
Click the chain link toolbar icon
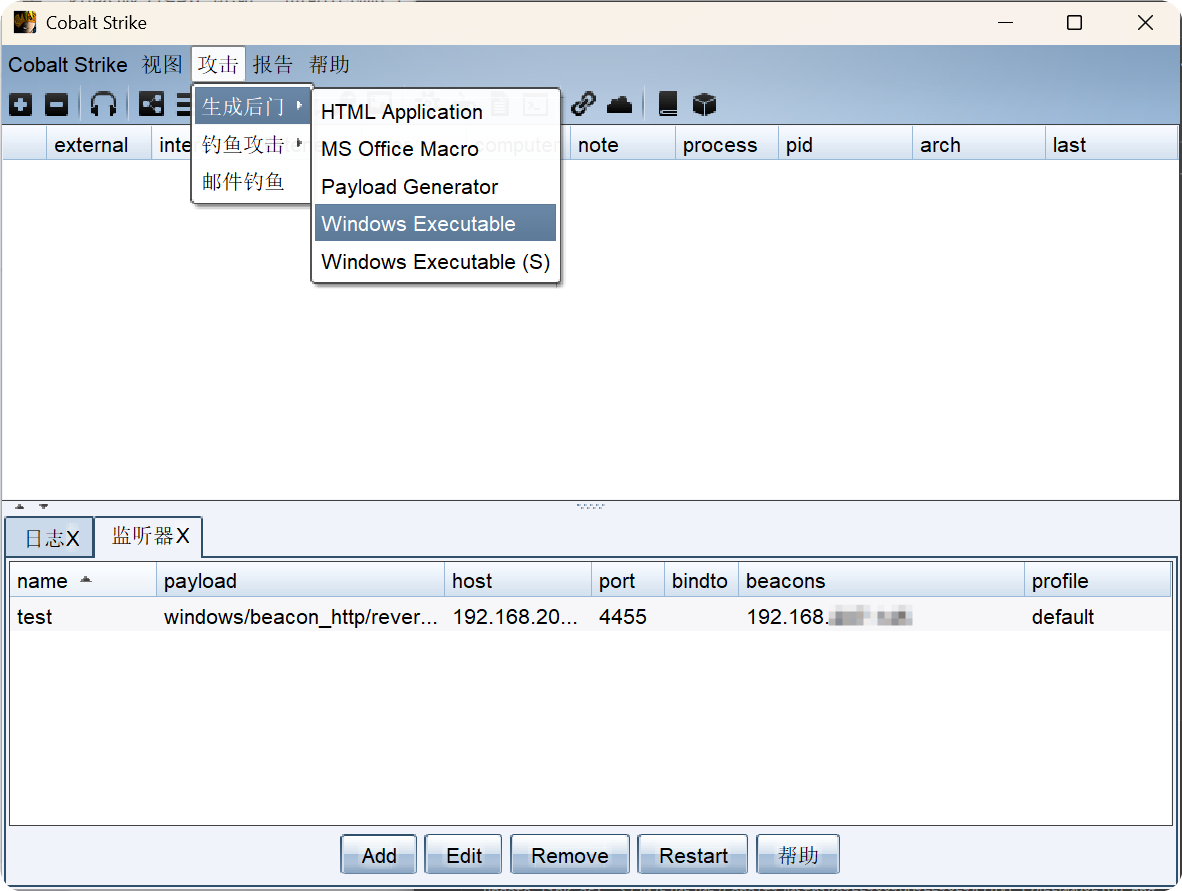pyautogui.click(x=583, y=104)
